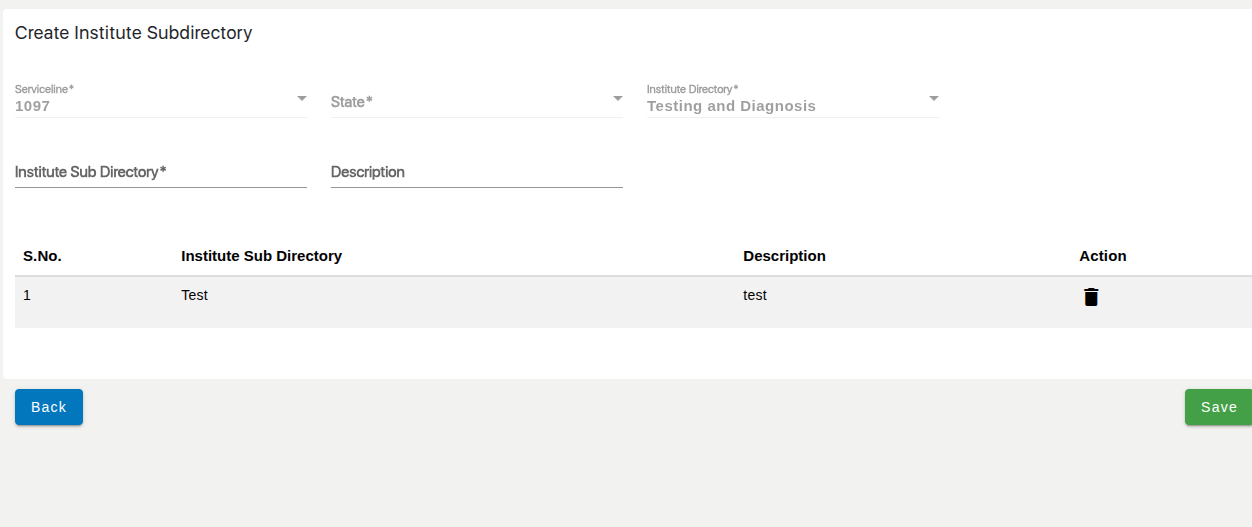
Task: Expand the Institute Directory dropdown arrow
Action: [x=933, y=99]
